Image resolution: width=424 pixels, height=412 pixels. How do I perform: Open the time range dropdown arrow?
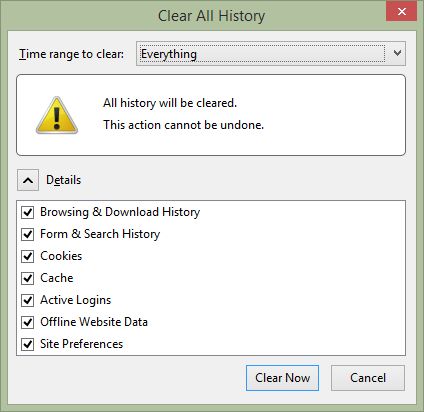click(x=397, y=53)
